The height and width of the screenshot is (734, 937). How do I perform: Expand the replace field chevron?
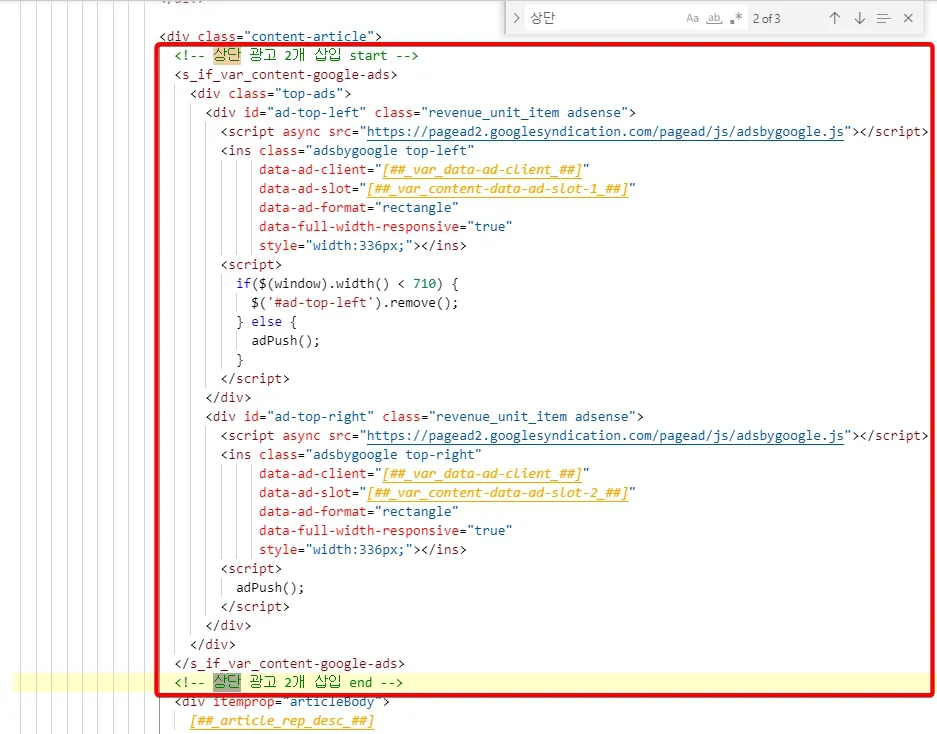[x=516, y=19]
